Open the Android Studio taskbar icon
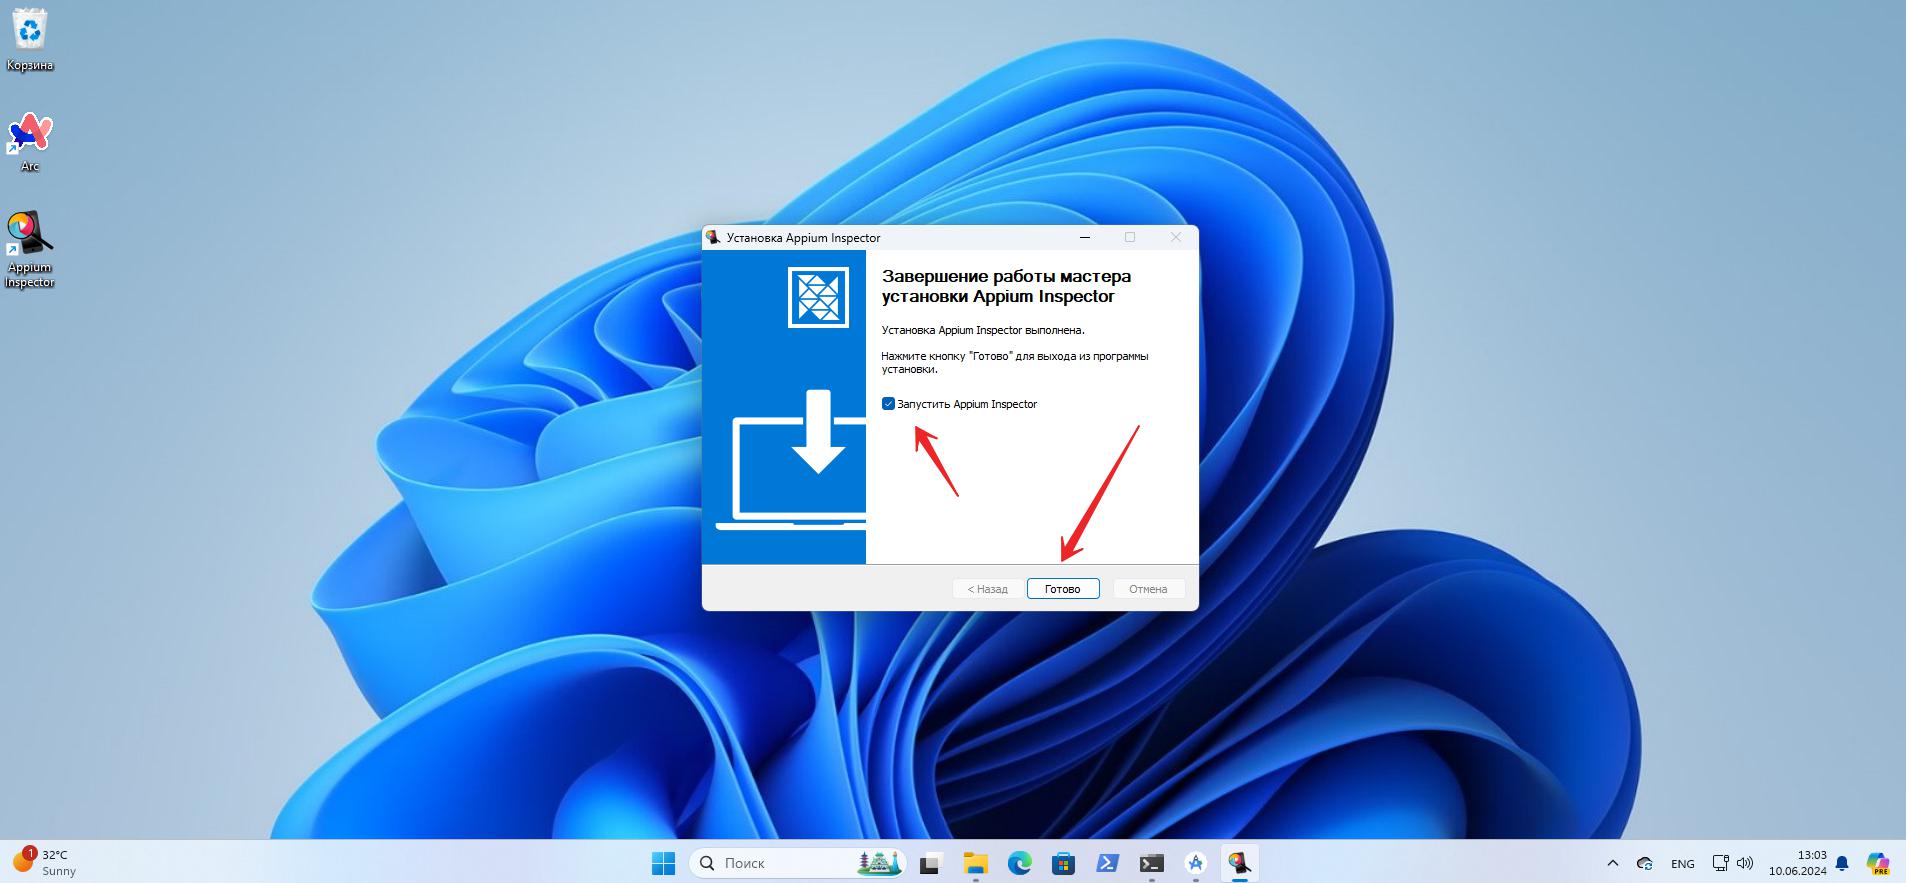The width and height of the screenshot is (1906, 883). pos(1195,863)
